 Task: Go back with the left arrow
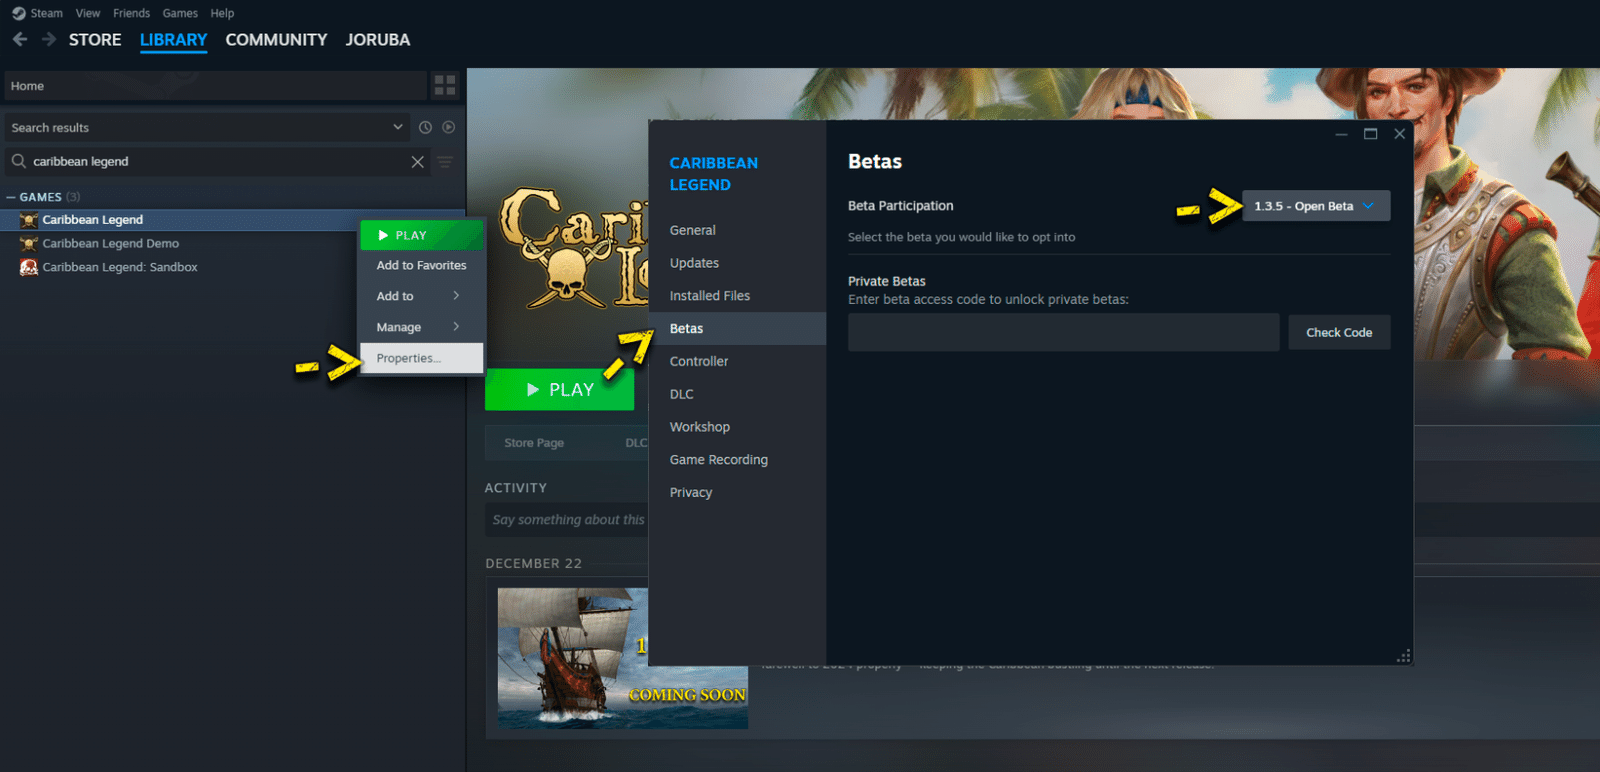pyautogui.click(x=20, y=39)
